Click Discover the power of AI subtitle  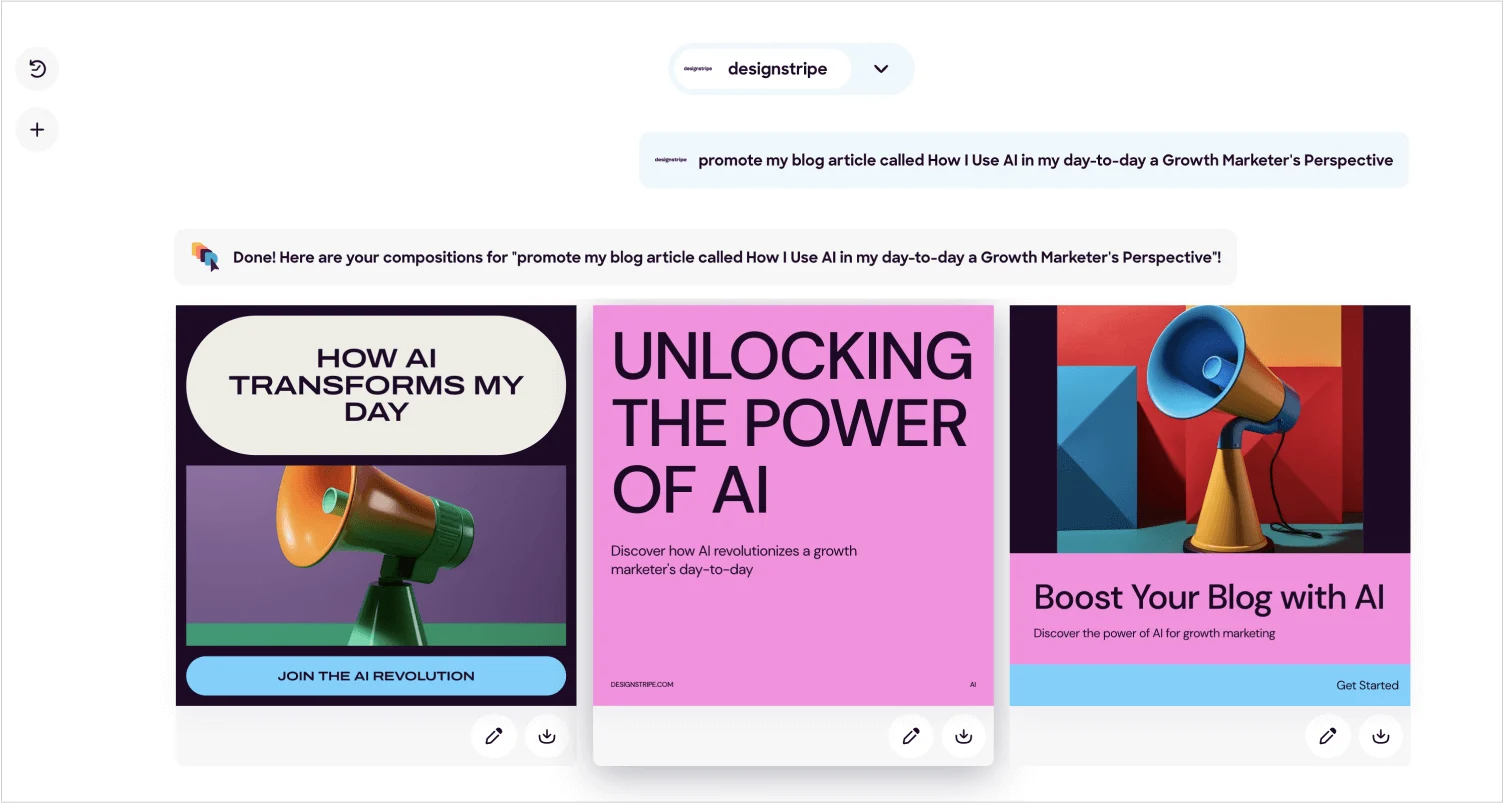(1154, 633)
